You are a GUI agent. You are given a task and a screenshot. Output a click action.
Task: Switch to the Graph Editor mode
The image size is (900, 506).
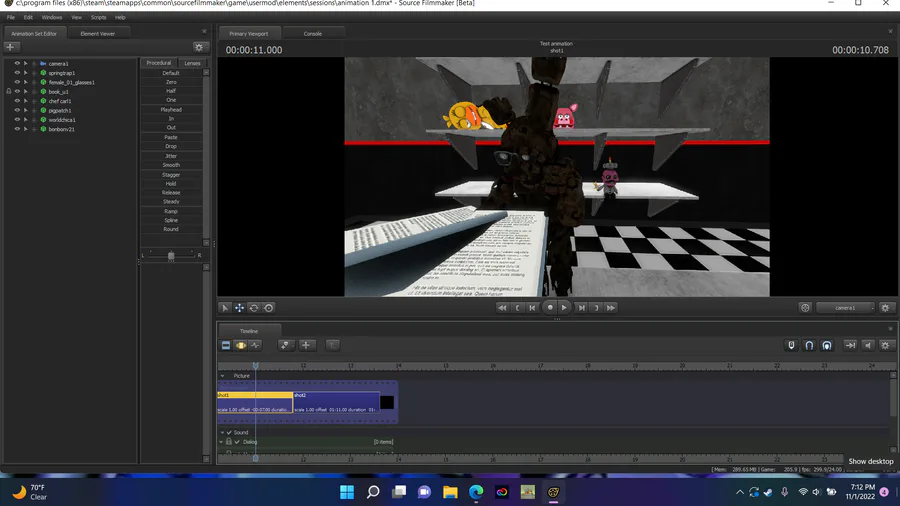255,345
